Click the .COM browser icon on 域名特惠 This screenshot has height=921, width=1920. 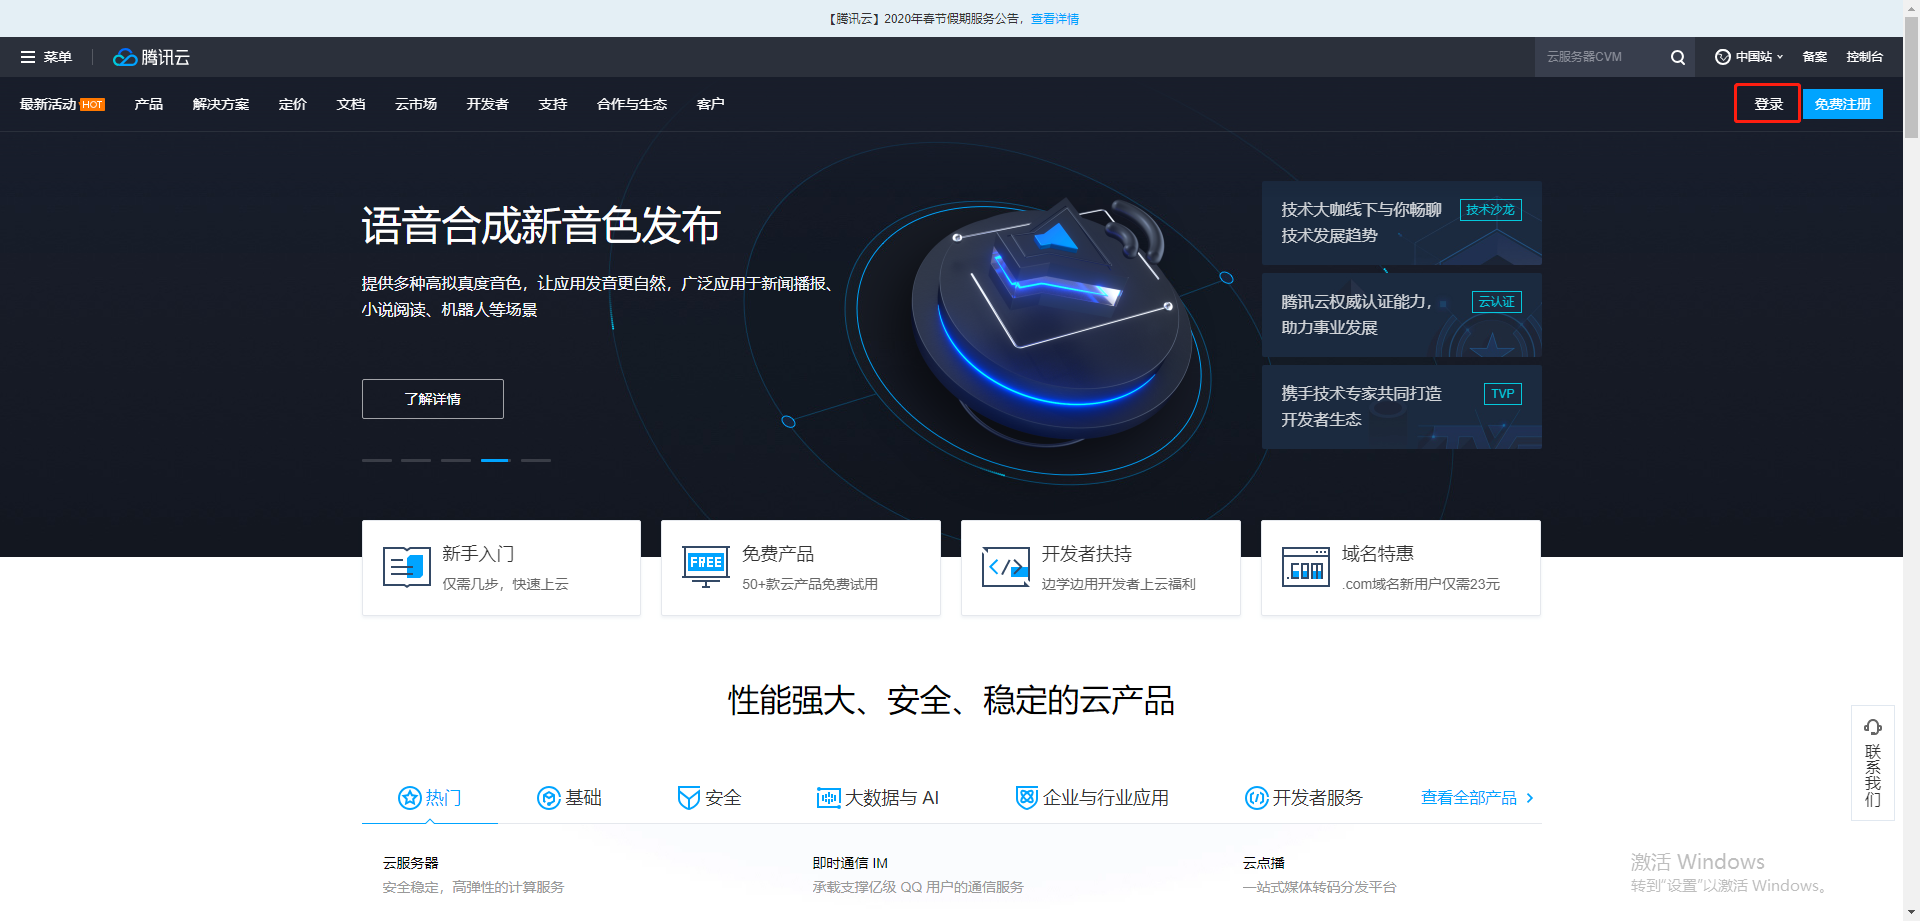(1306, 567)
